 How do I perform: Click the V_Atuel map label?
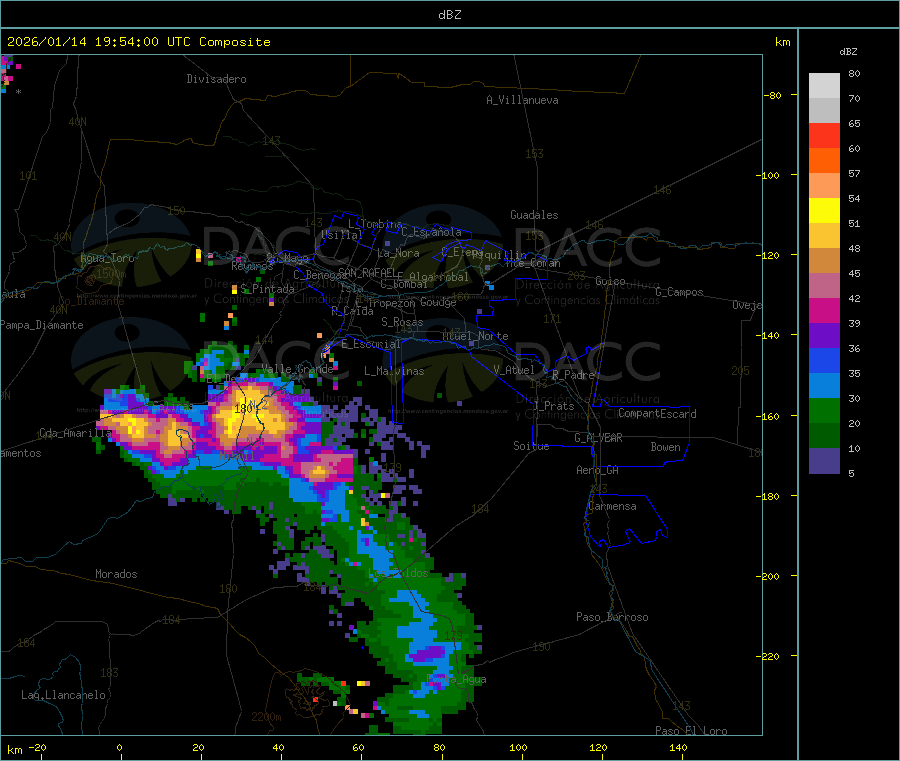514,370
